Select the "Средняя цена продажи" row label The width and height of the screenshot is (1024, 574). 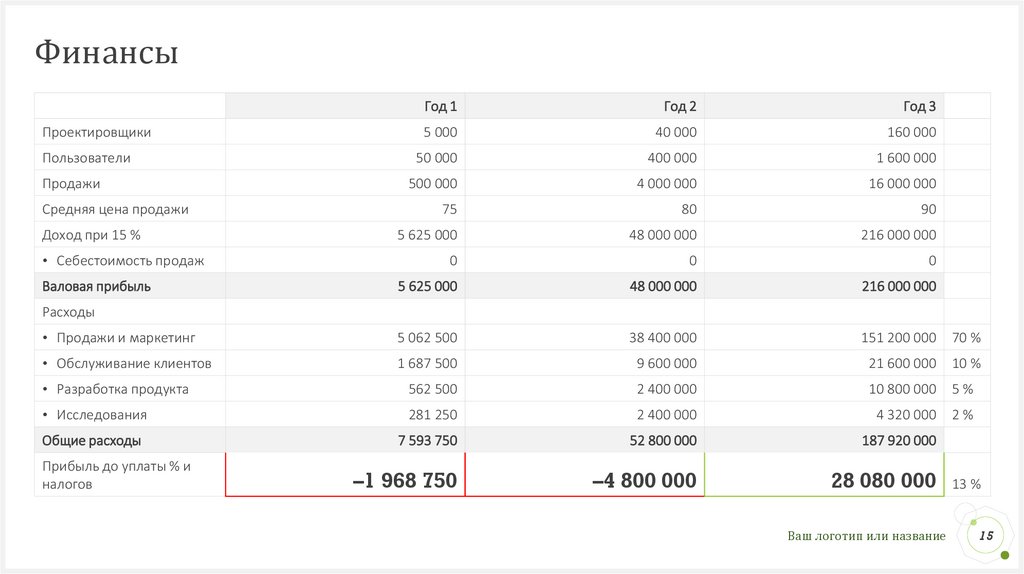click(x=115, y=209)
